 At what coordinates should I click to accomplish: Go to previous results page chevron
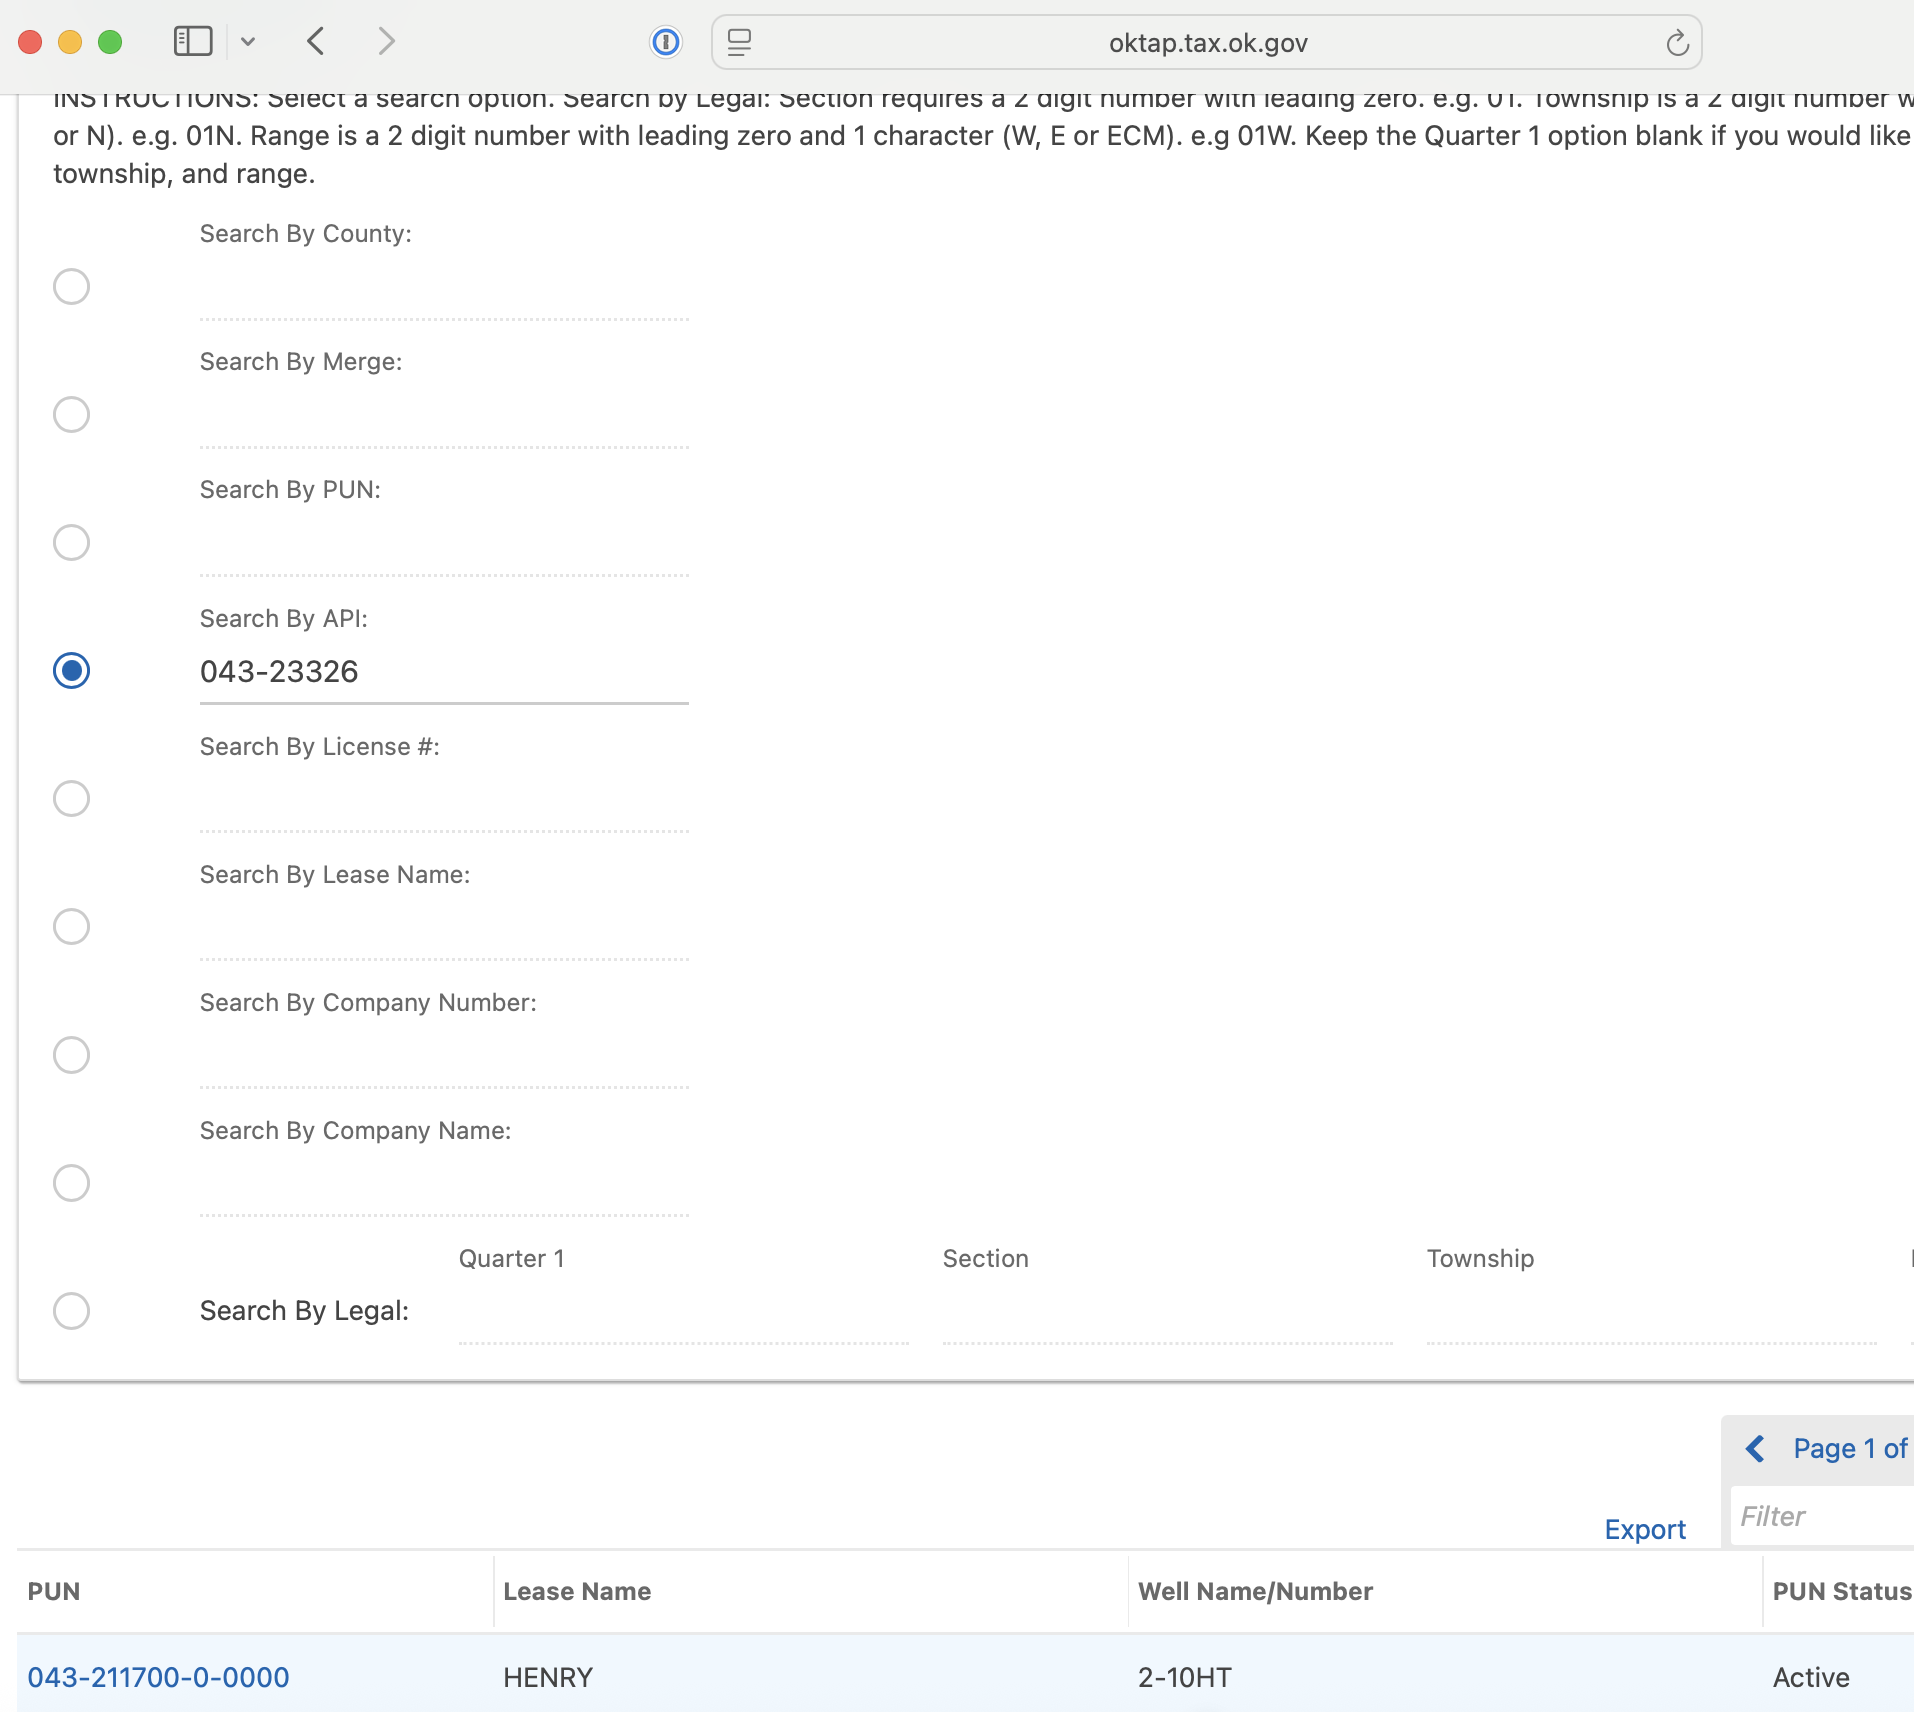1755,1449
